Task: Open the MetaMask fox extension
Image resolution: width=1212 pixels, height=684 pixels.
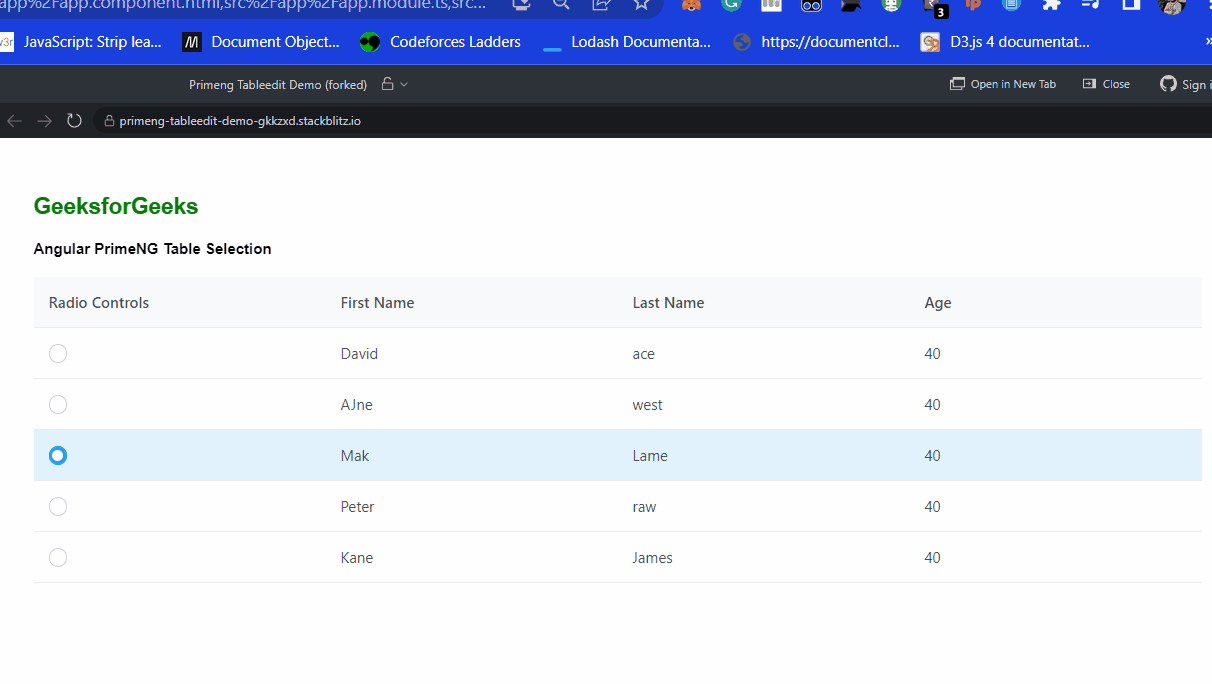Action: pyautogui.click(x=691, y=5)
